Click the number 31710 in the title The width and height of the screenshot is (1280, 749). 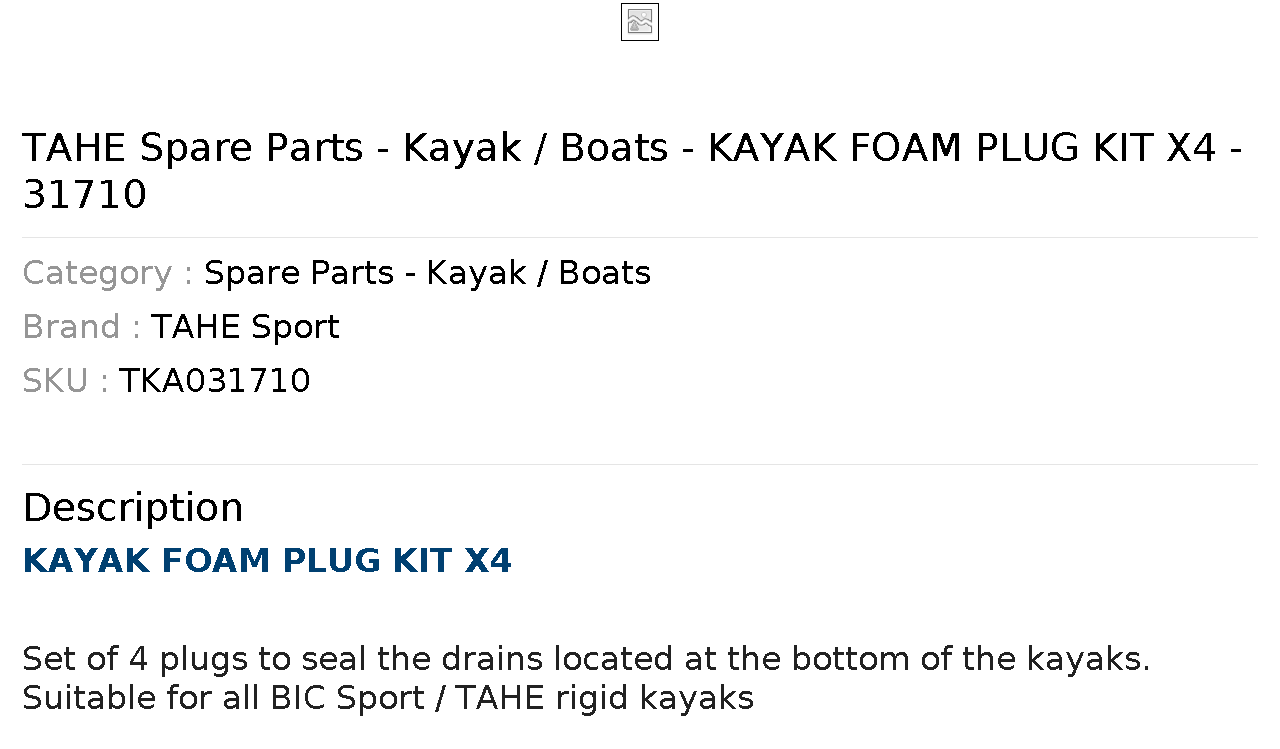85,195
